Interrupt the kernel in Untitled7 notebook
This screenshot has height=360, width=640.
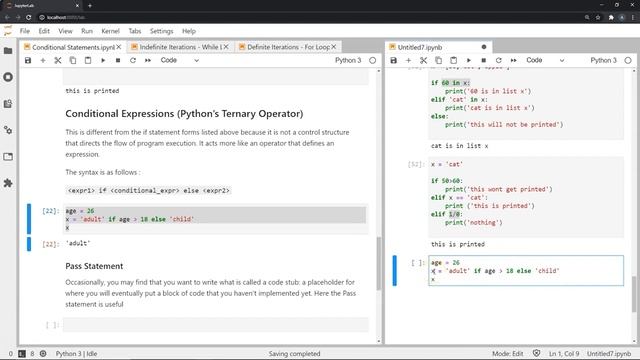[484, 60]
